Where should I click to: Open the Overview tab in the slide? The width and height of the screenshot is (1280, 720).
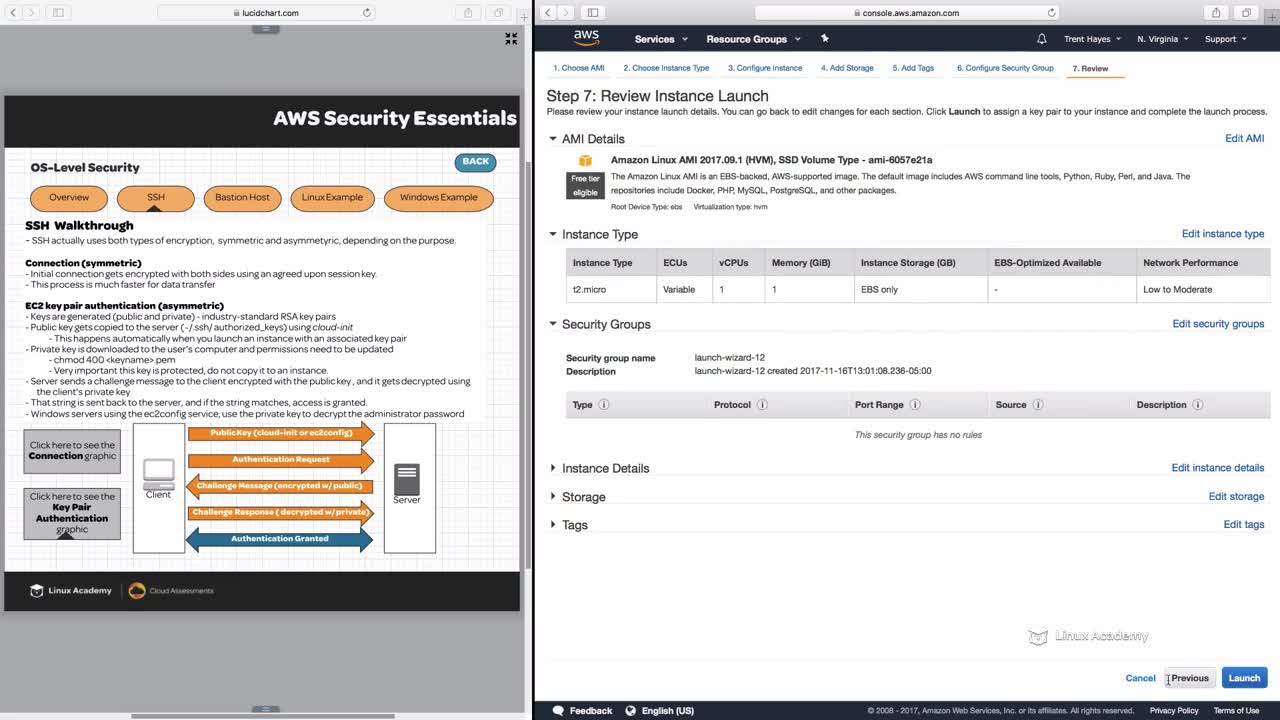[69, 197]
